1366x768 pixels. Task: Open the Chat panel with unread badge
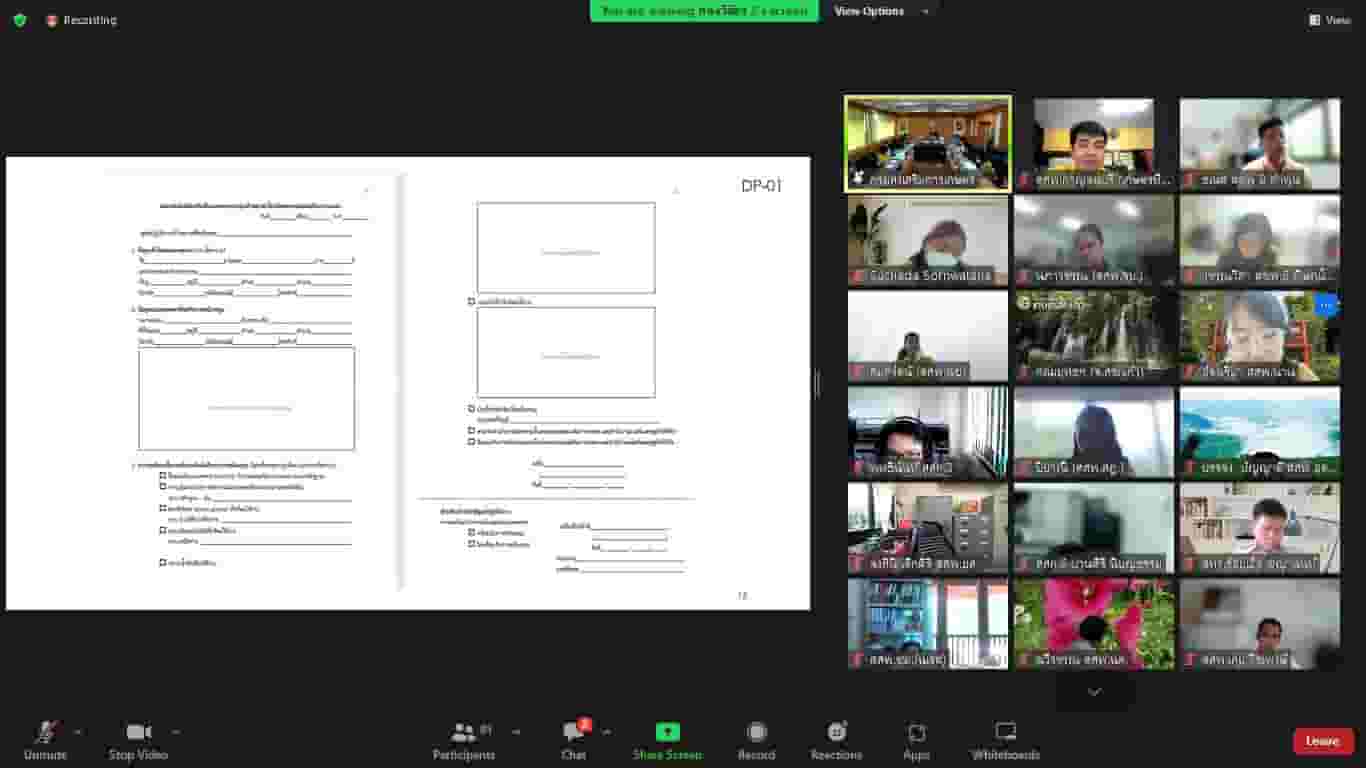click(x=574, y=733)
